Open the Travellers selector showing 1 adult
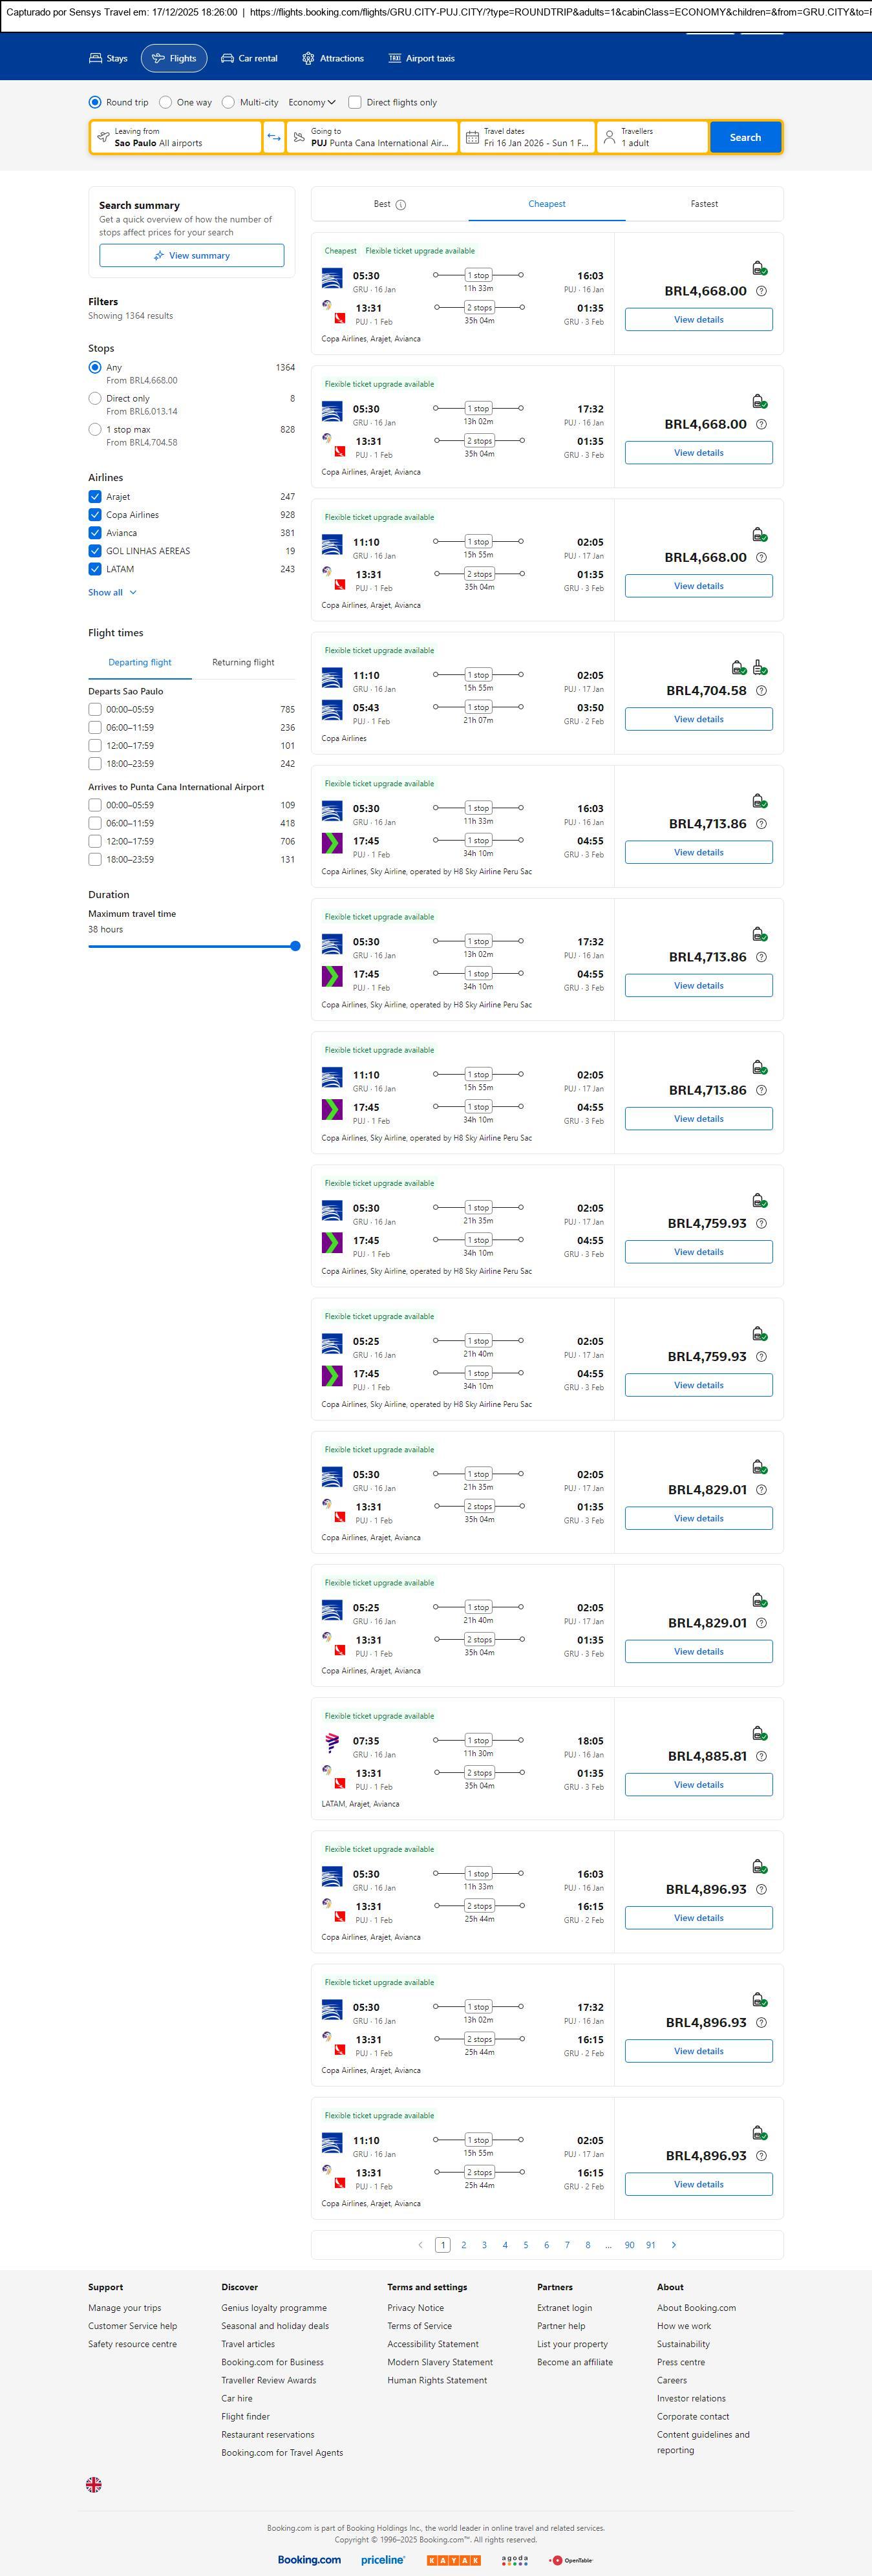Image resolution: width=872 pixels, height=2576 pixels. [x=652, y=137]
